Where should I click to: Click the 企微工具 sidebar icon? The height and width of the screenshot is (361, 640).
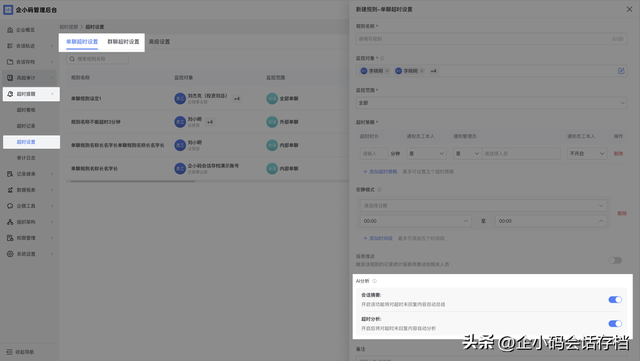pyautogui.click(x=10, y=206)
